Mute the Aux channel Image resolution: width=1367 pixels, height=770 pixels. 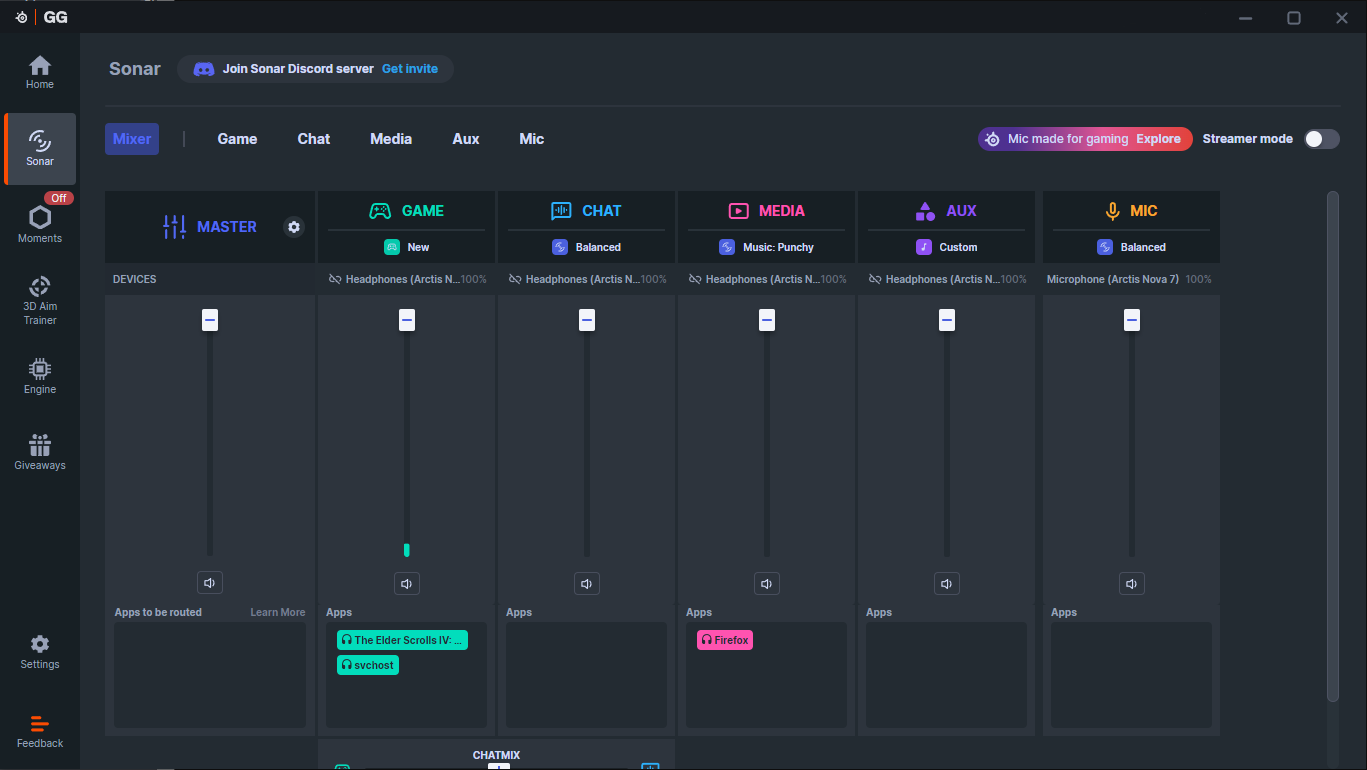click(x=947, y=583)
